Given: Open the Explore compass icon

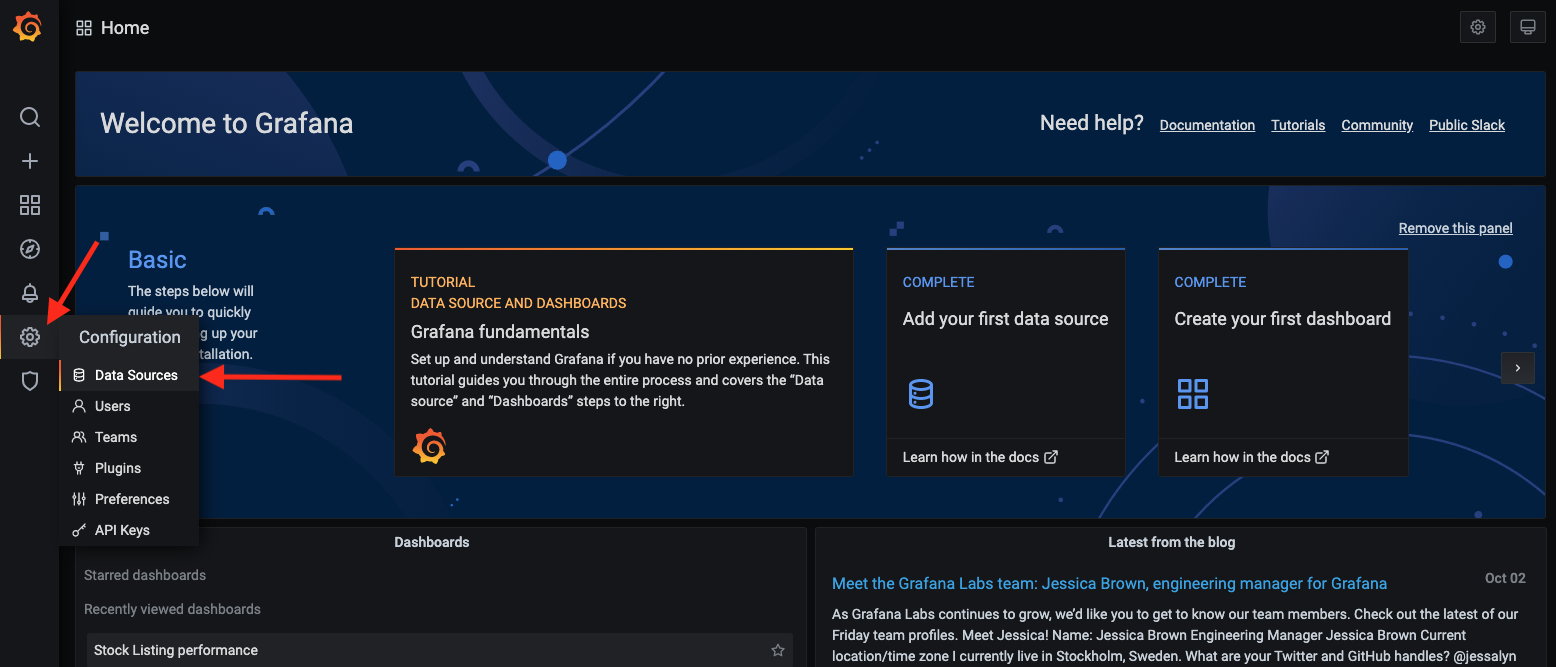Looking at the screenshot, I should [x=30, y=249].
